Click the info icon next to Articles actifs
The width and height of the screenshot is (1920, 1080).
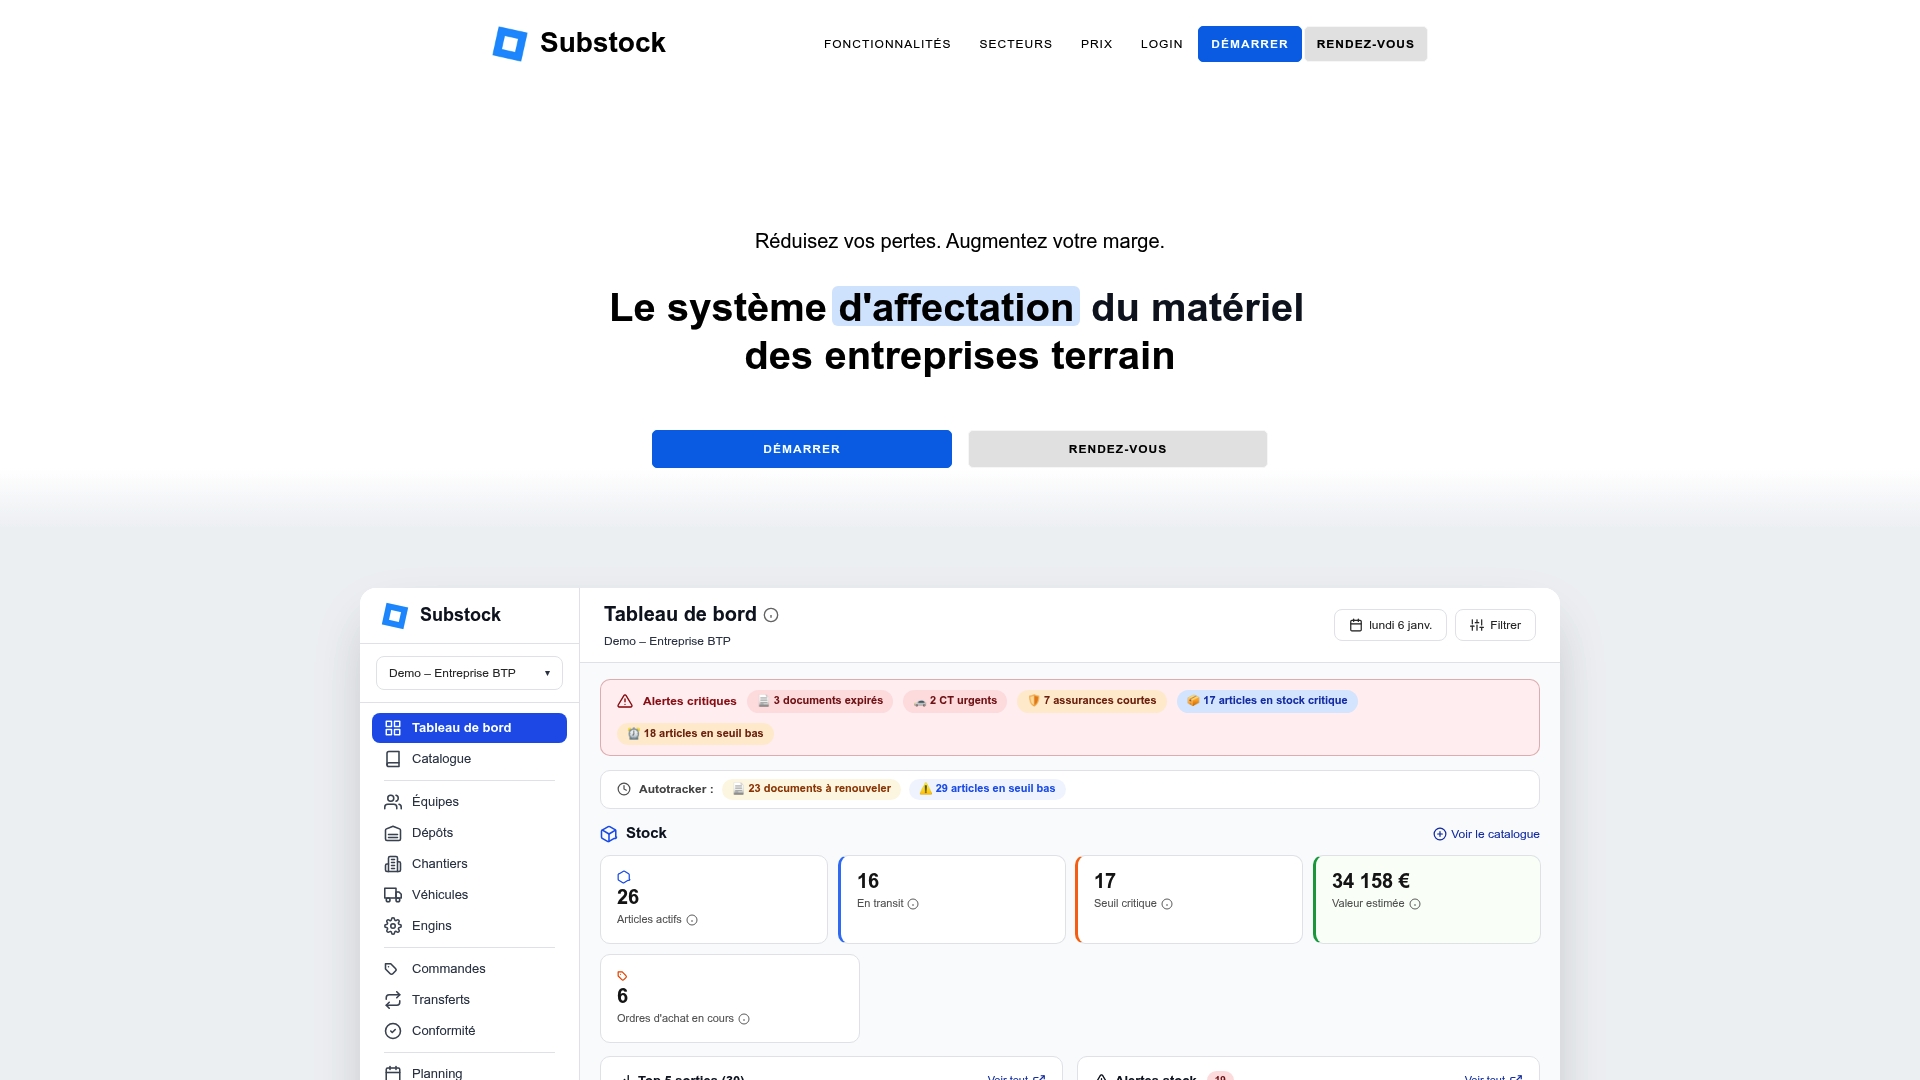tap(692, 920)
